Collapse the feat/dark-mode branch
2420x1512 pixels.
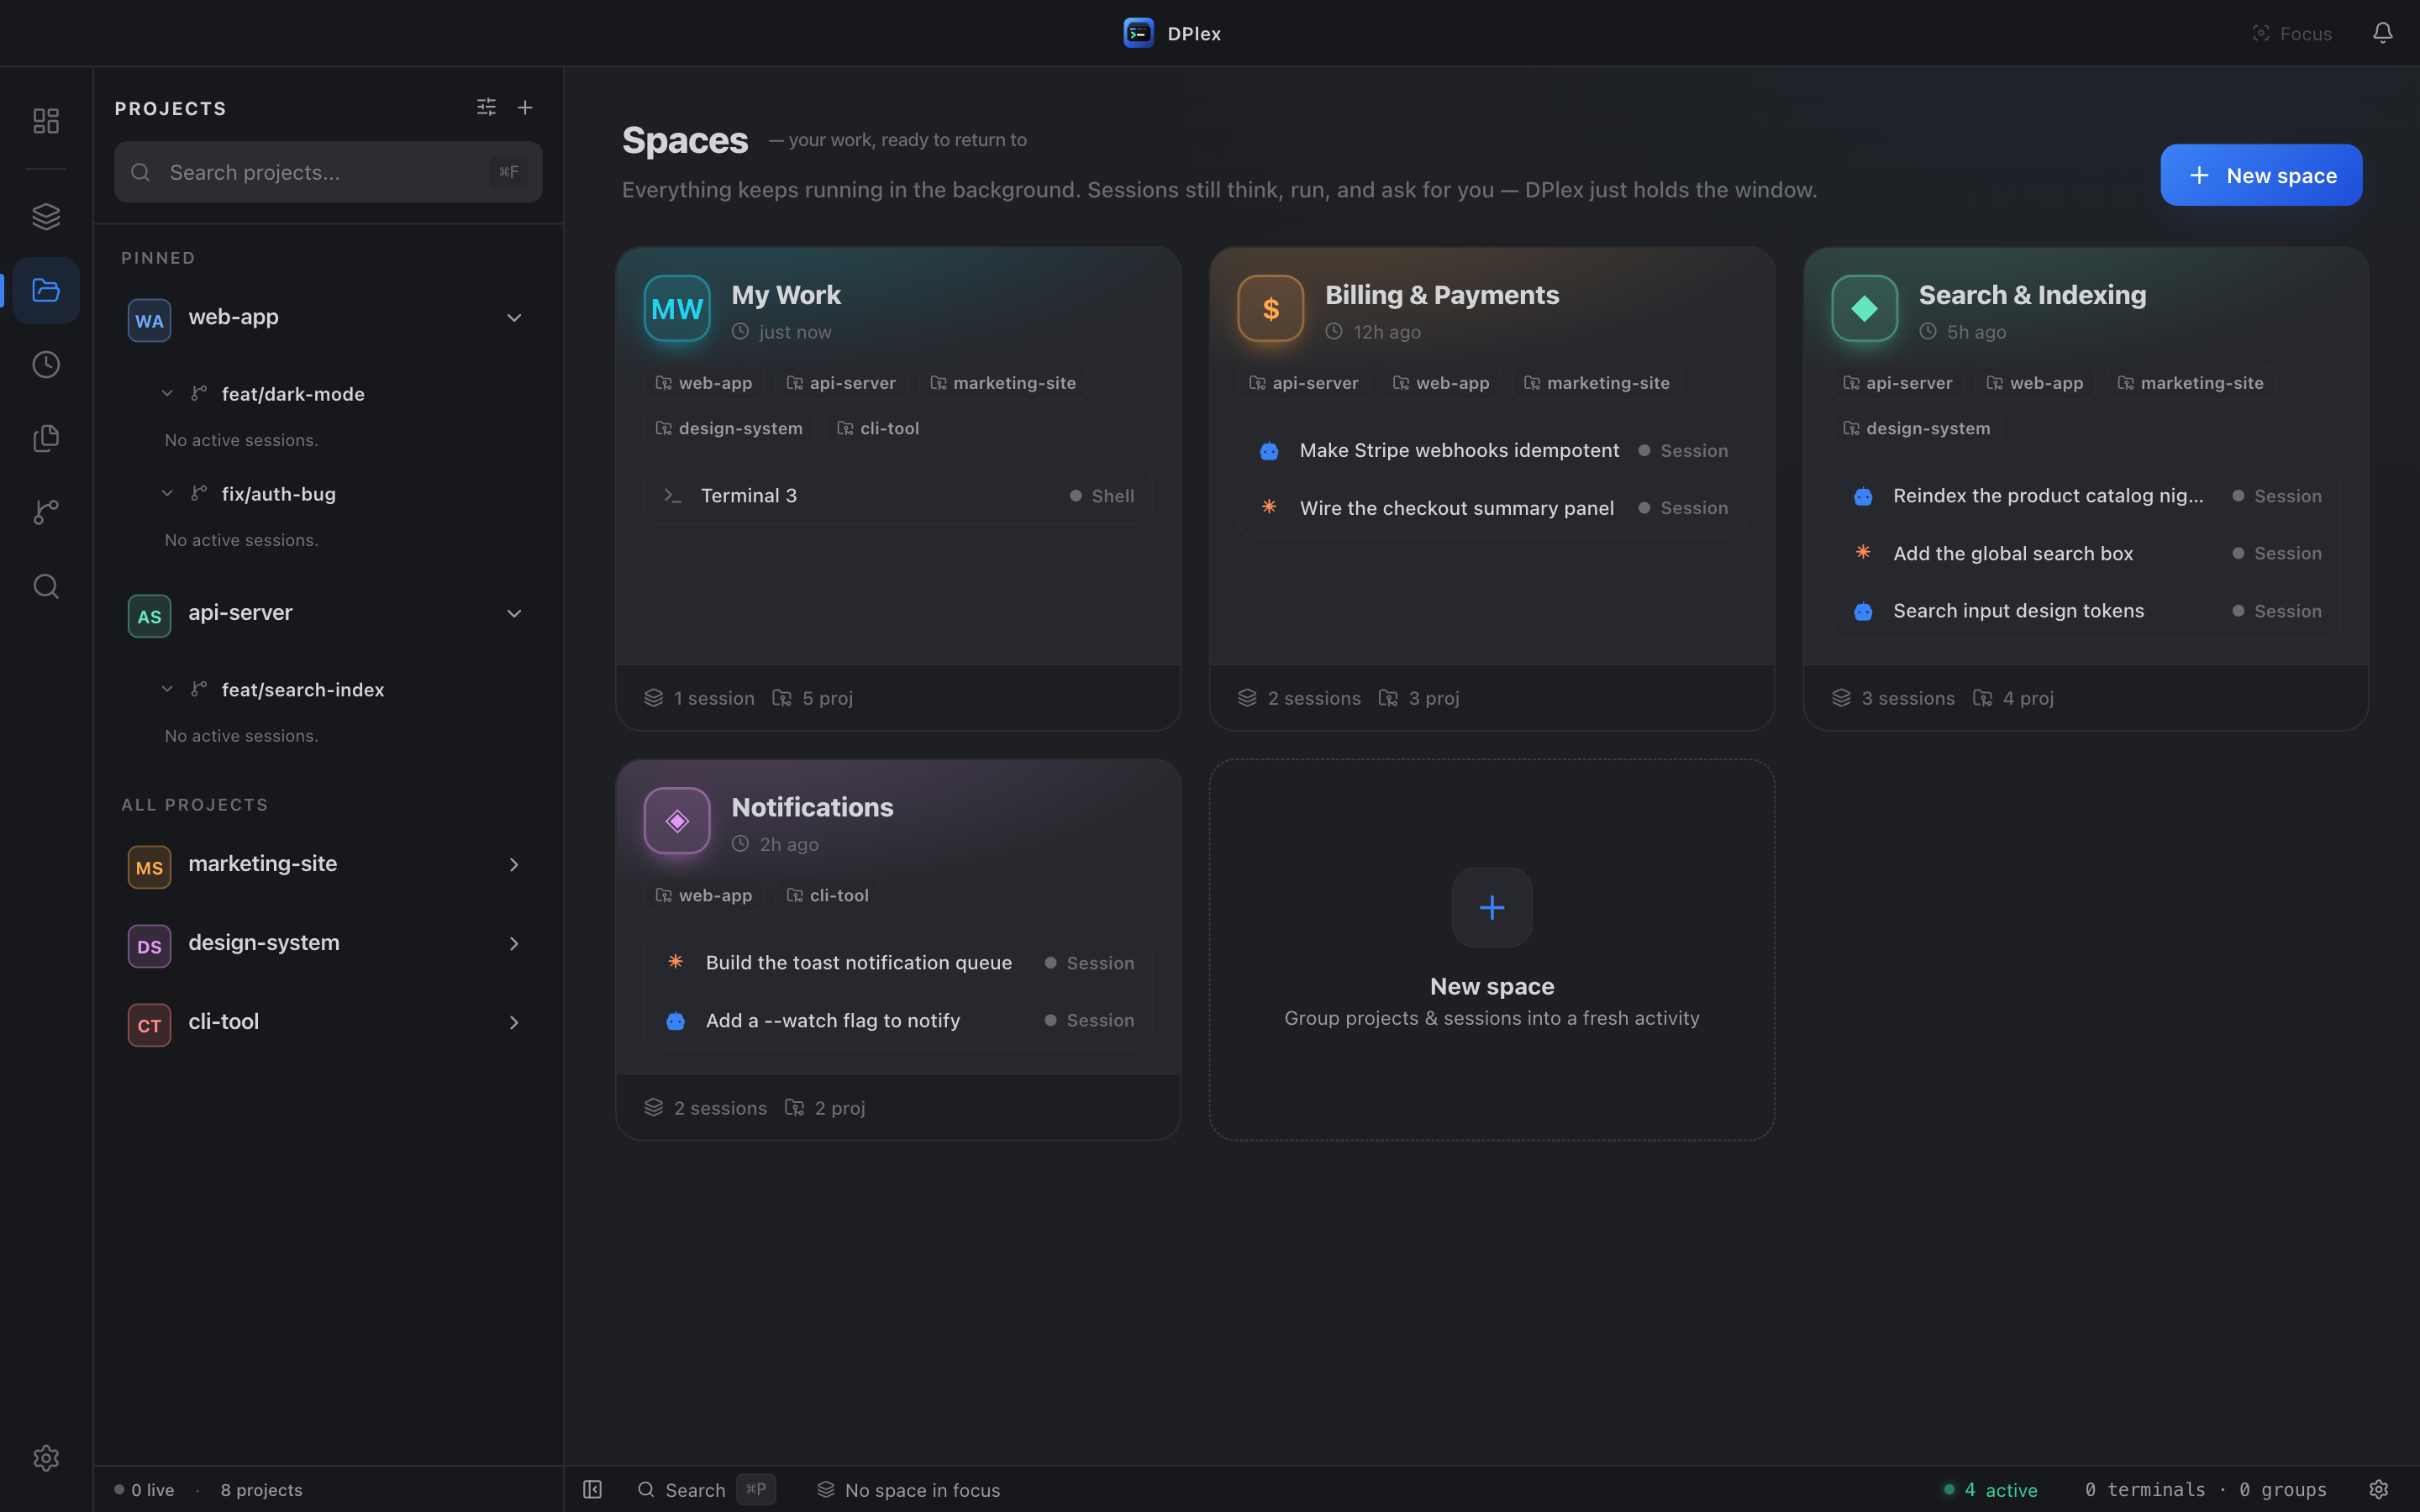coord(167,394)
